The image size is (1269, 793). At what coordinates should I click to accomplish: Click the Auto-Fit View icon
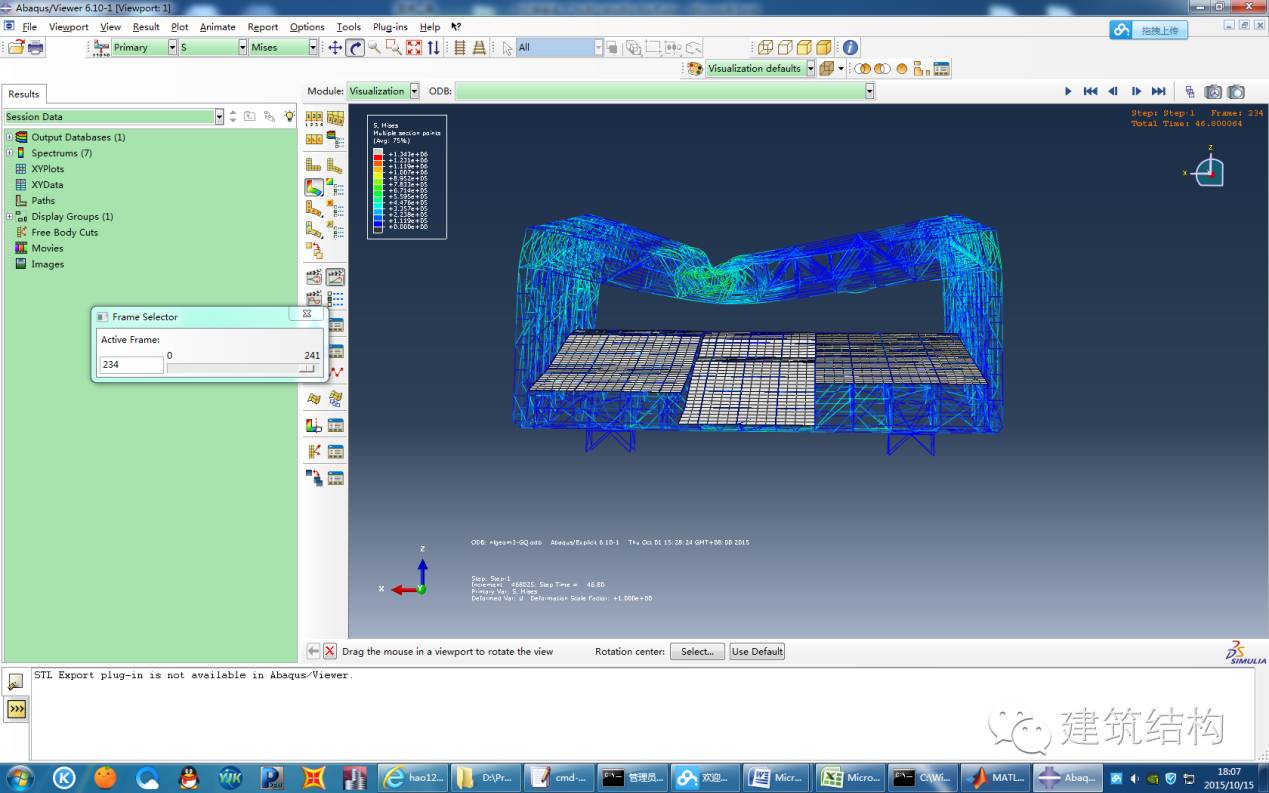pyautogui.click(x=413, y=47)
